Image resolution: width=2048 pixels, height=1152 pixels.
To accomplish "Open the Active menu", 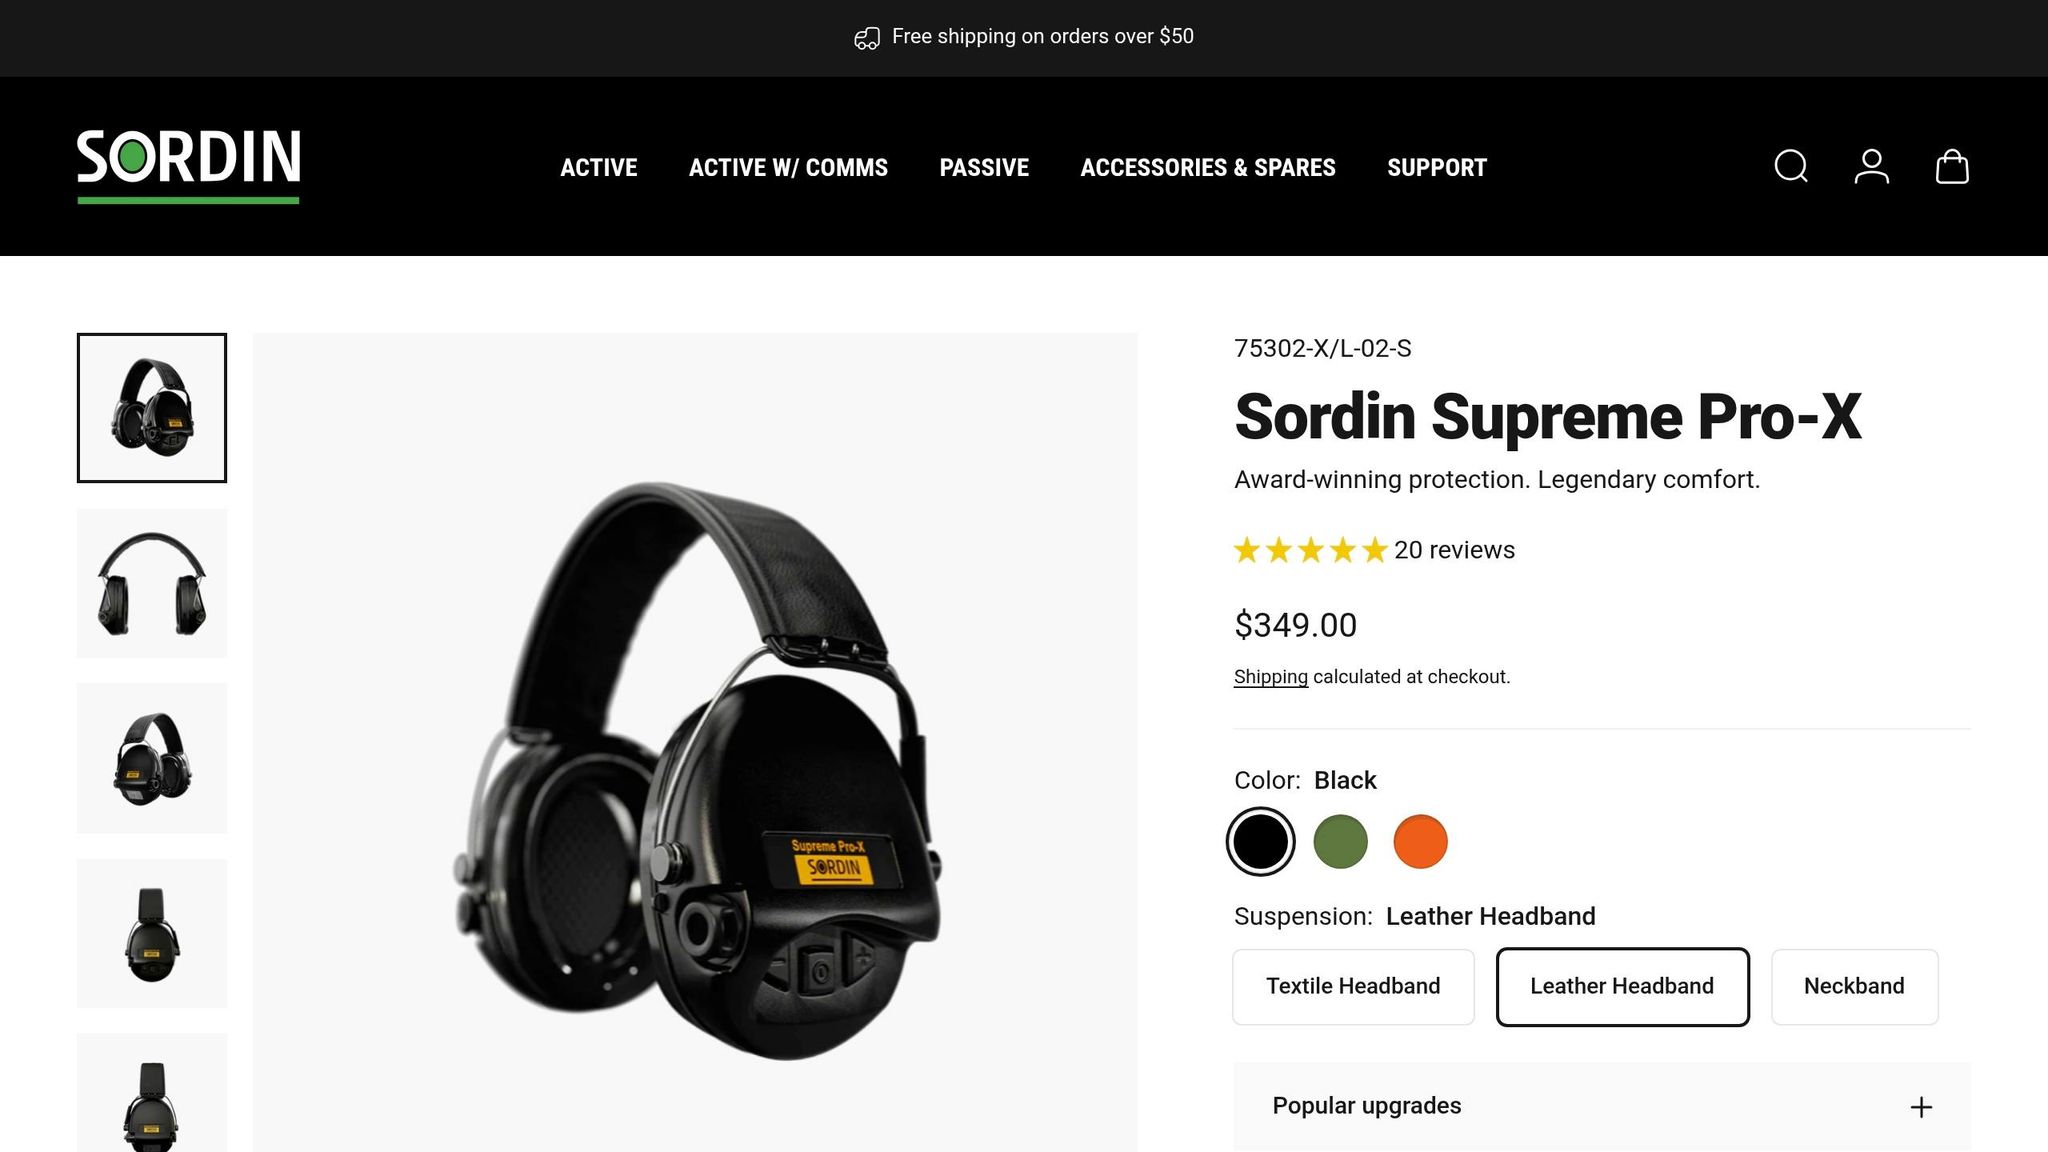I will (598, 167).
